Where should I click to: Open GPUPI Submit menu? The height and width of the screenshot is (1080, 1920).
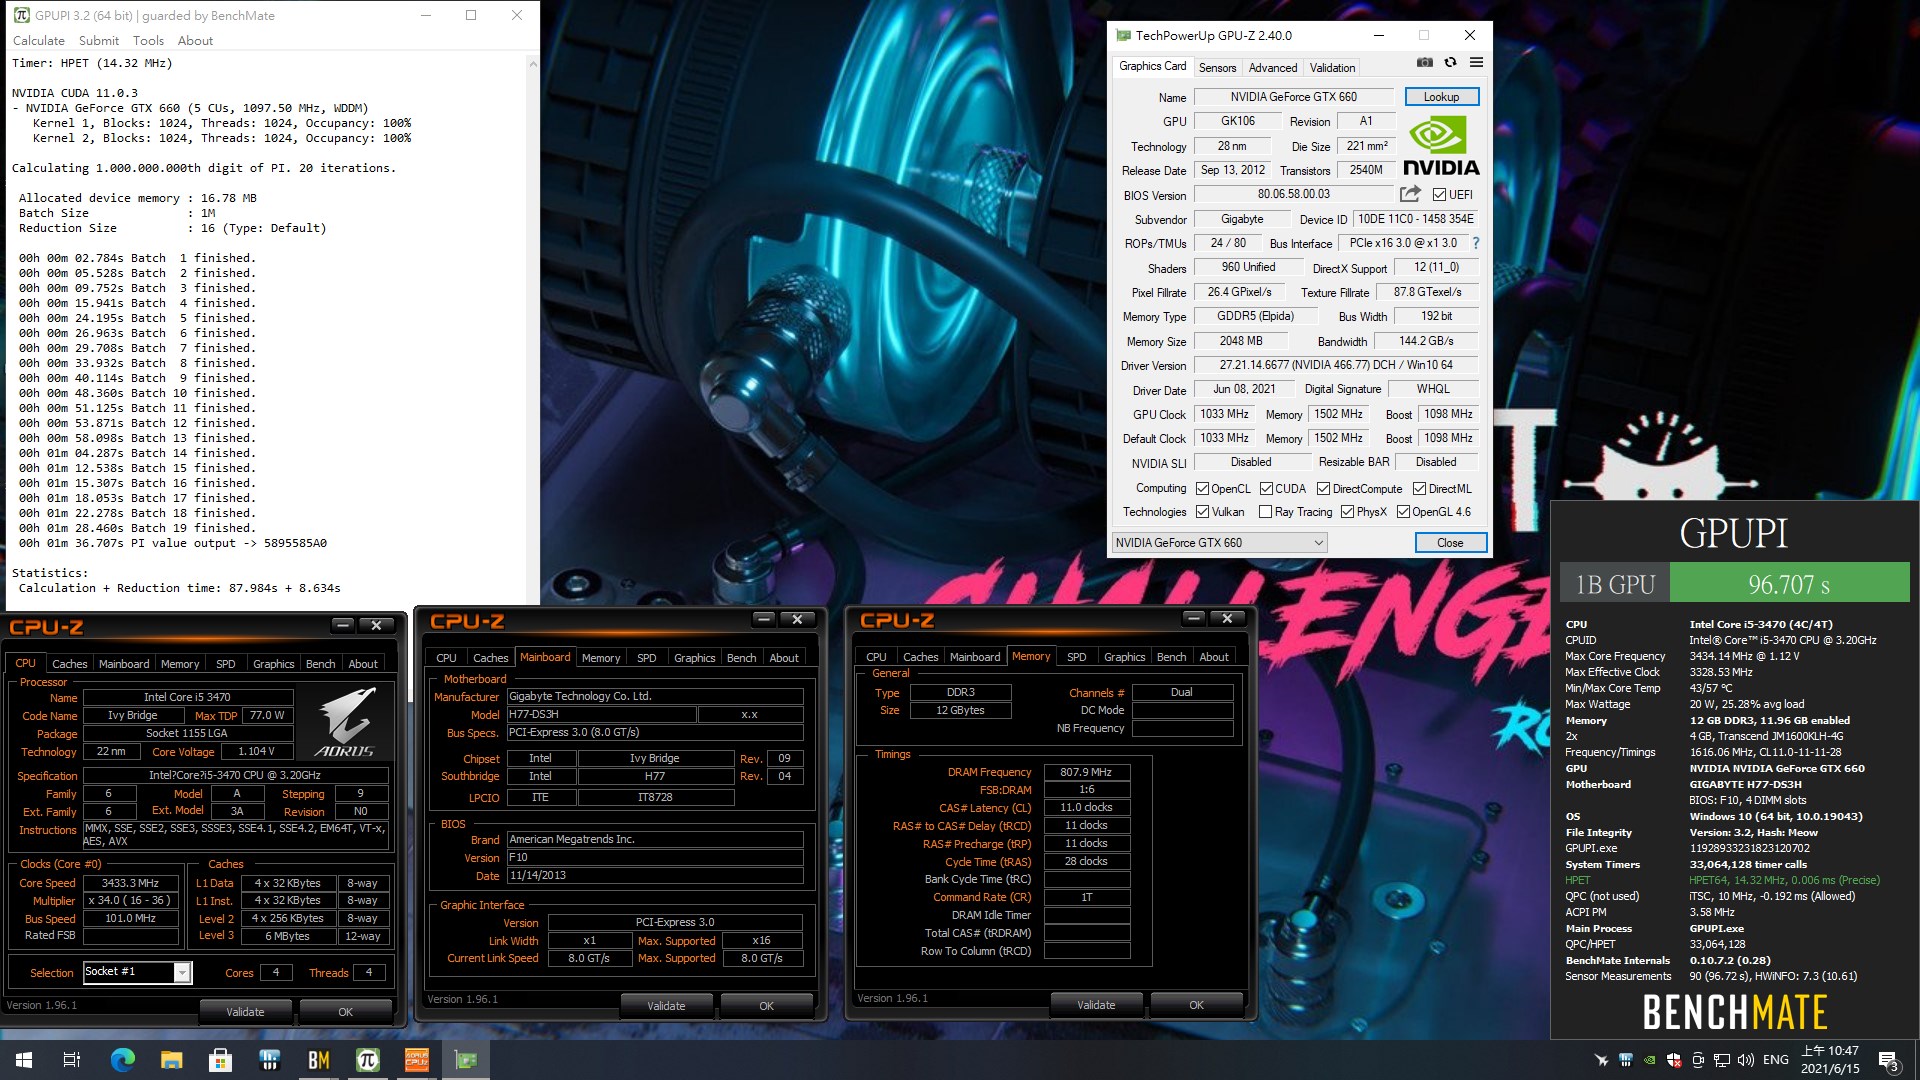pos(98,41)
